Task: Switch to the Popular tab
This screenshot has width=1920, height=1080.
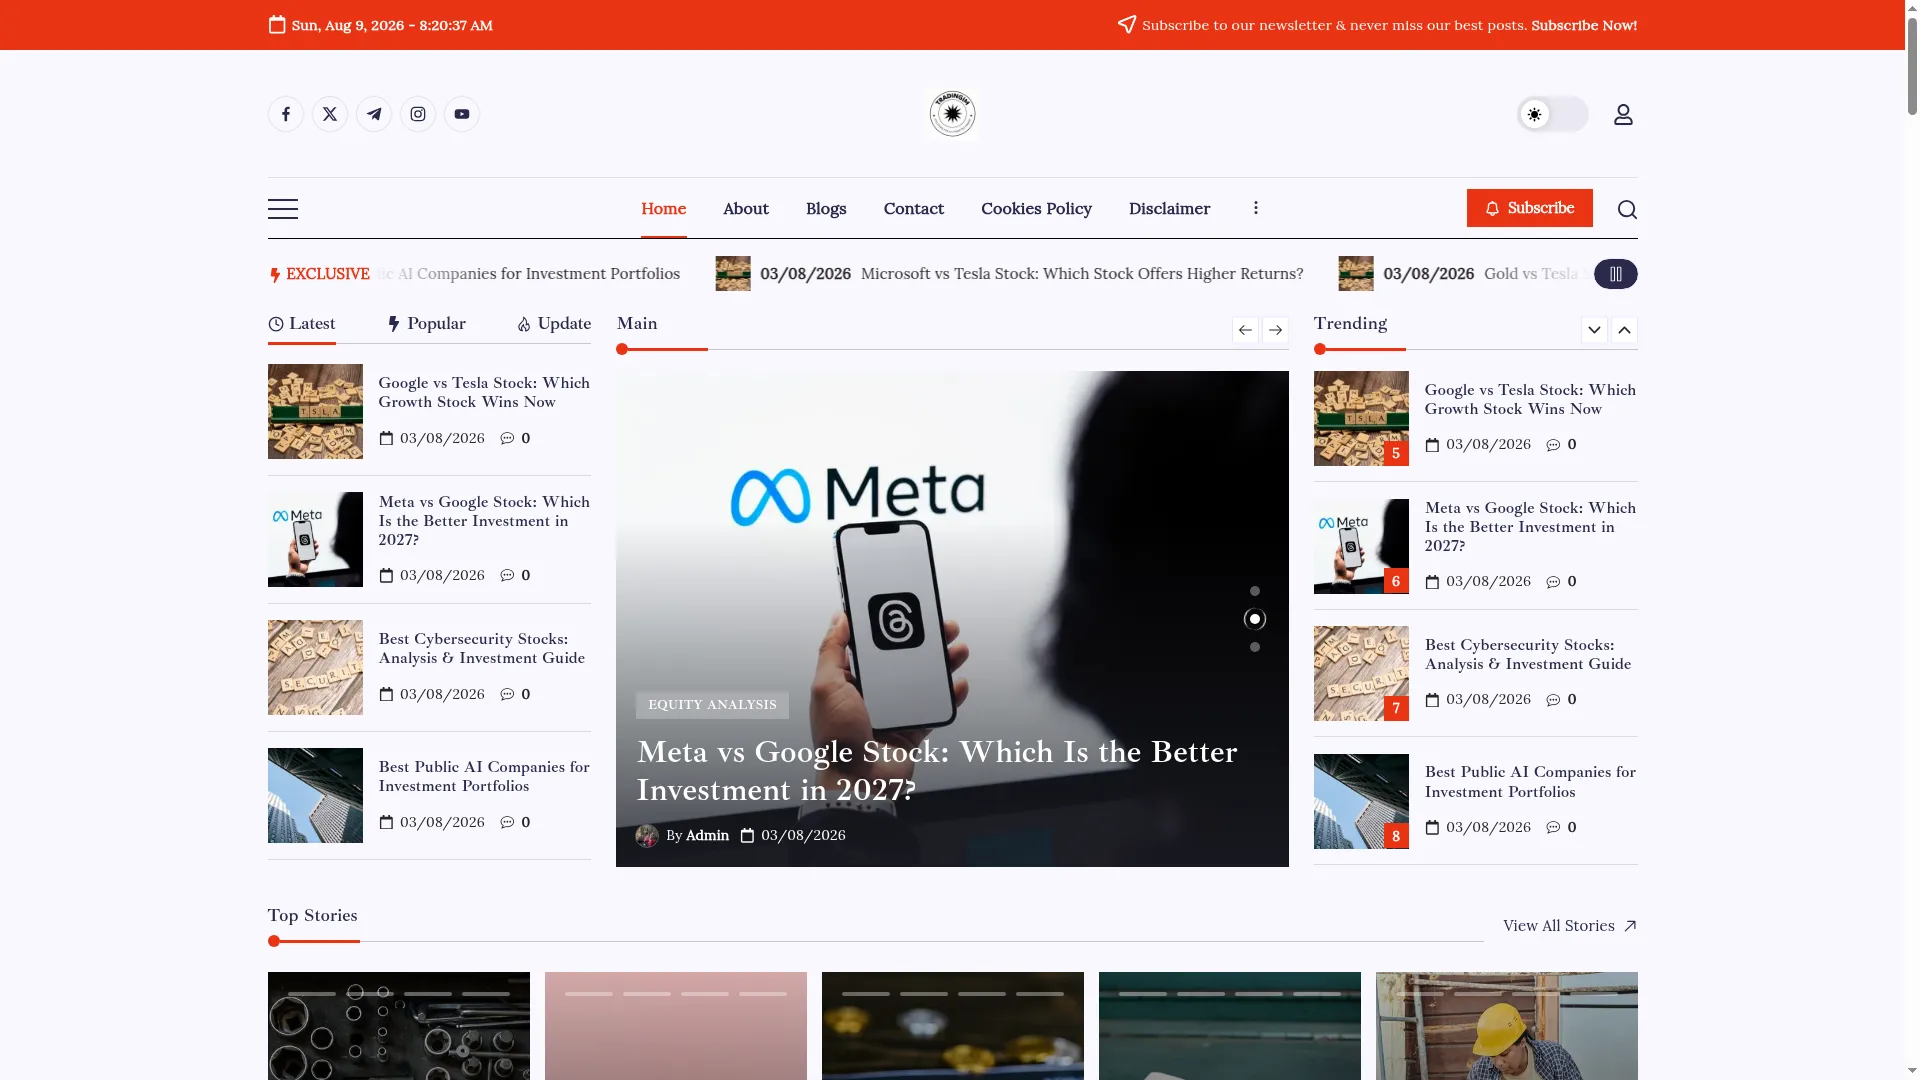Action: tap(426, 323)
